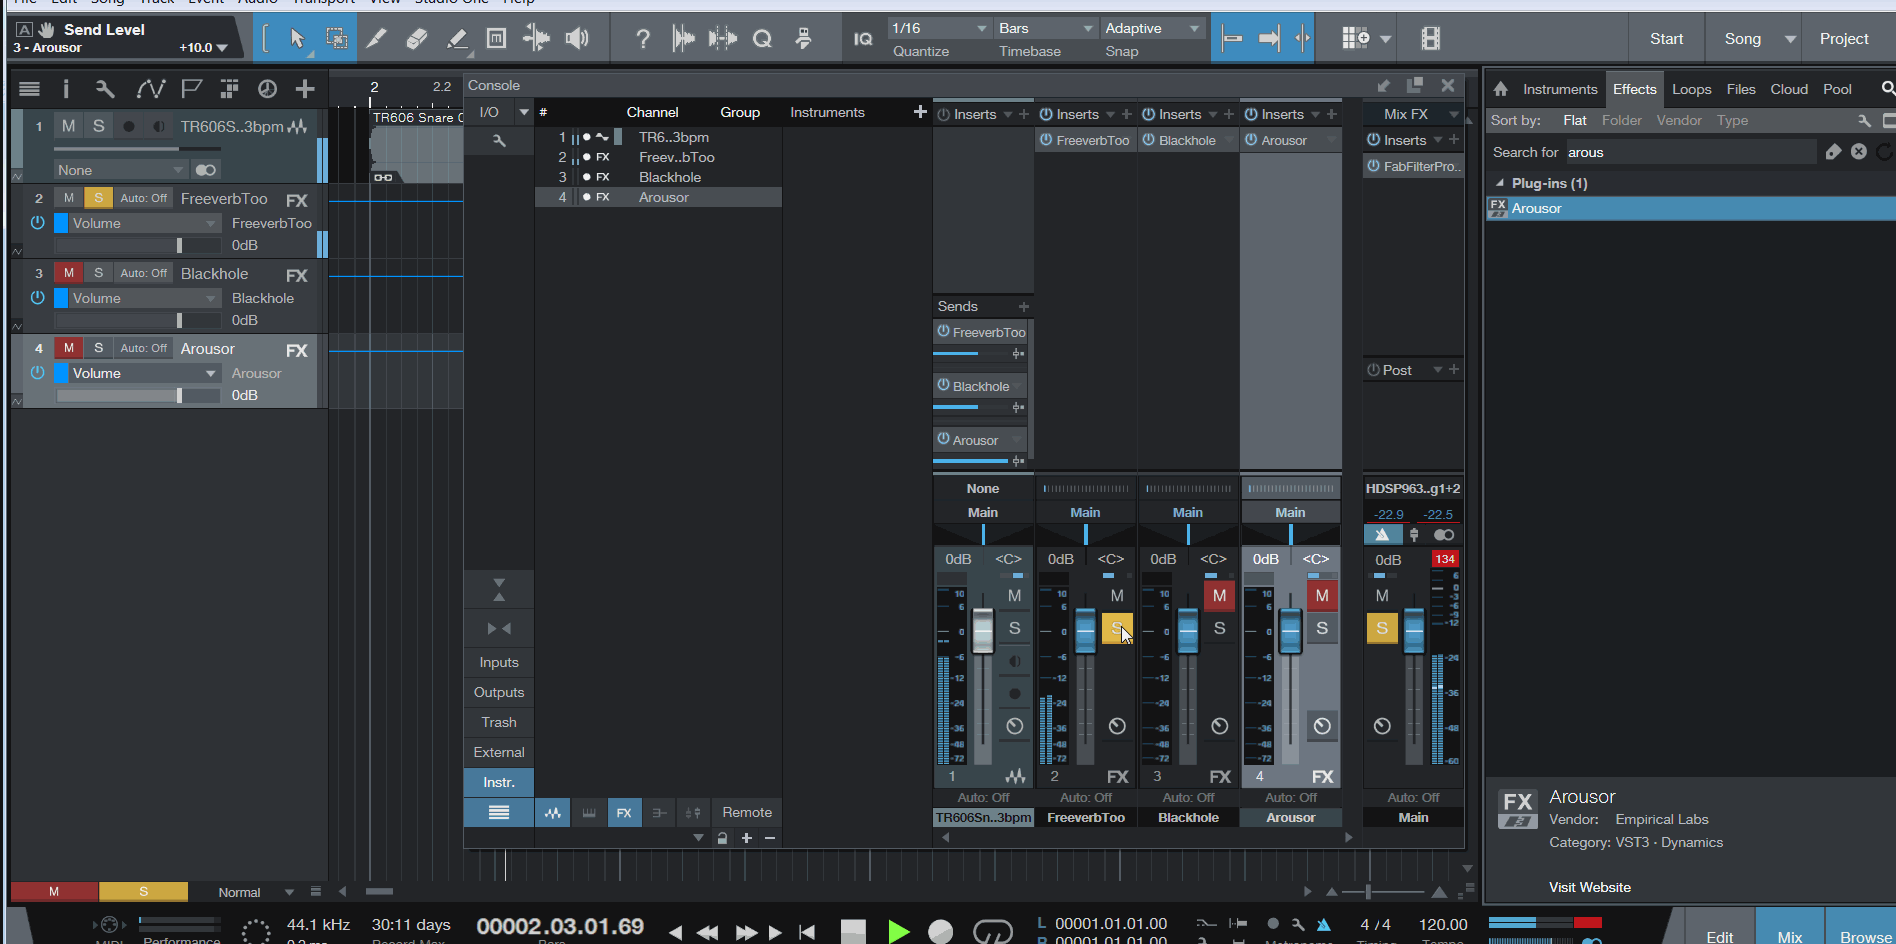Unsolo the FreeverbToo console channel
Image resolution: width=1896 pixels, height=944 pixels.
1116,628
